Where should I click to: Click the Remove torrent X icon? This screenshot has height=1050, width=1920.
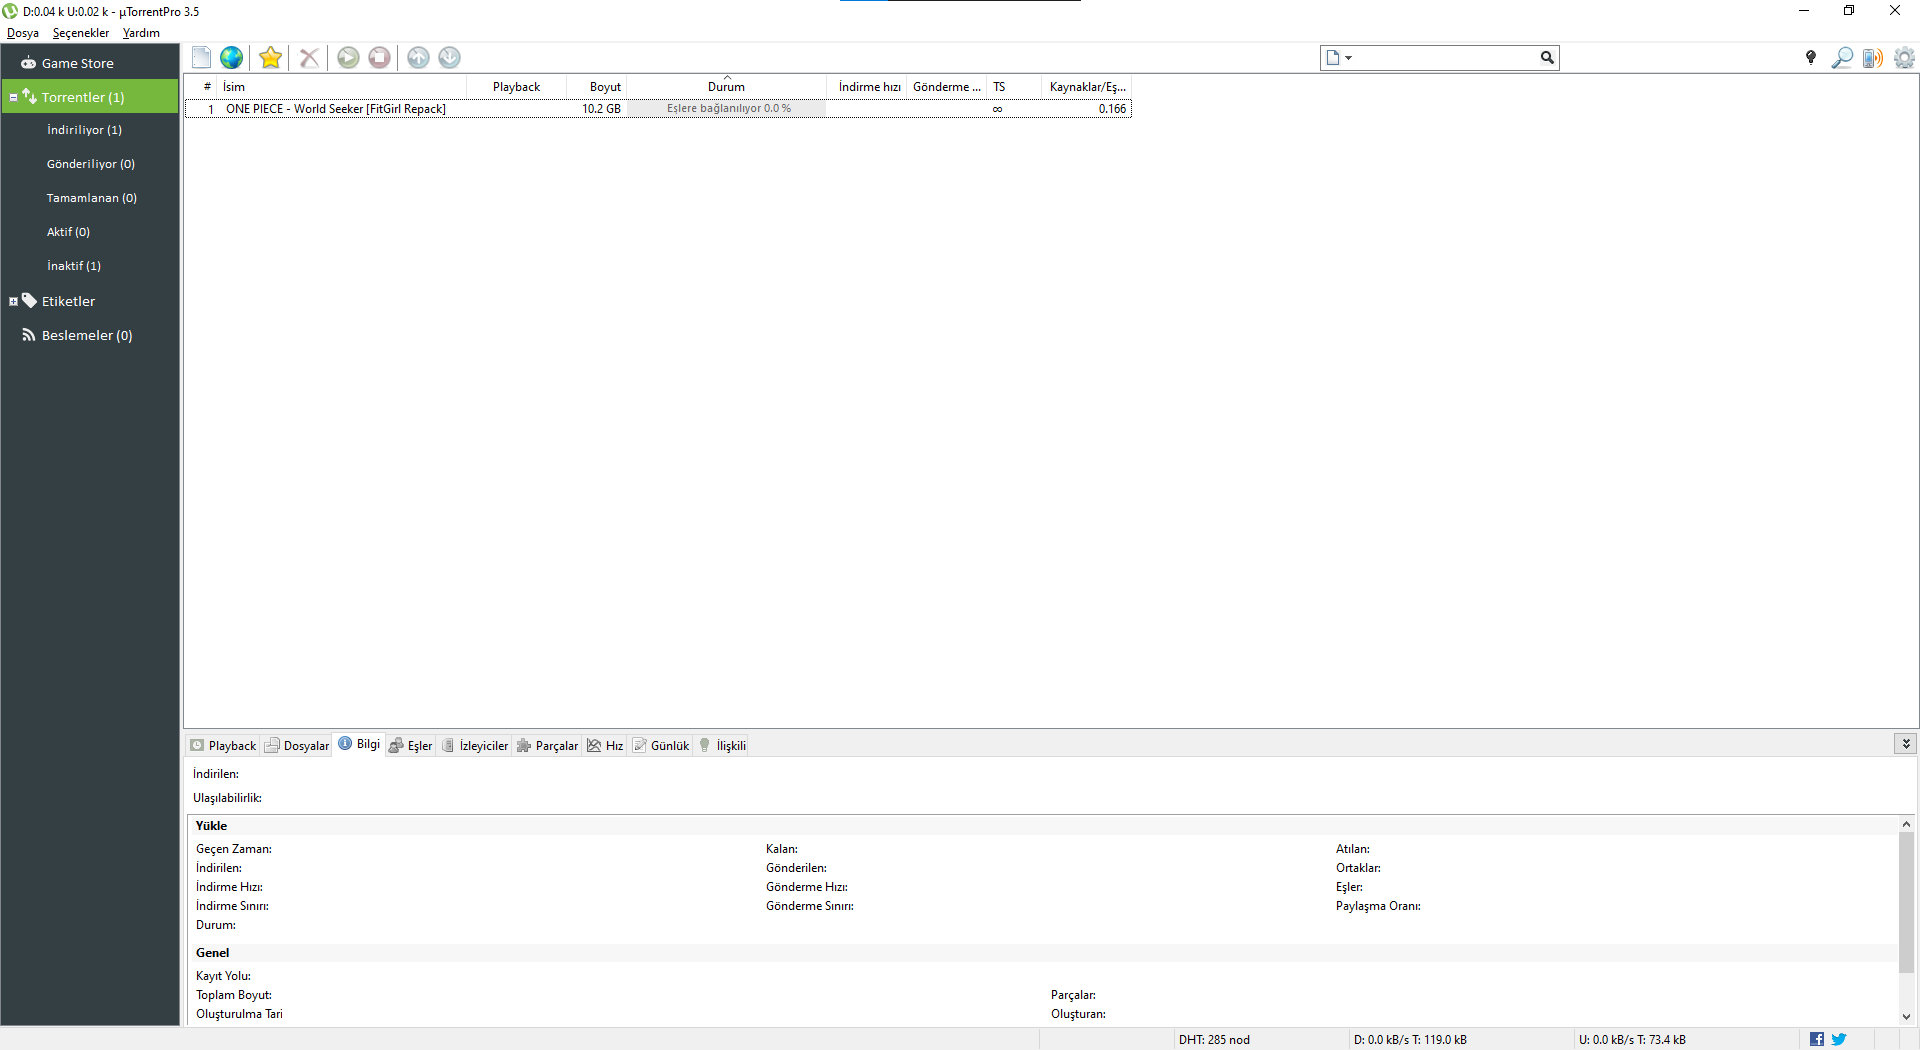[309, 58]
